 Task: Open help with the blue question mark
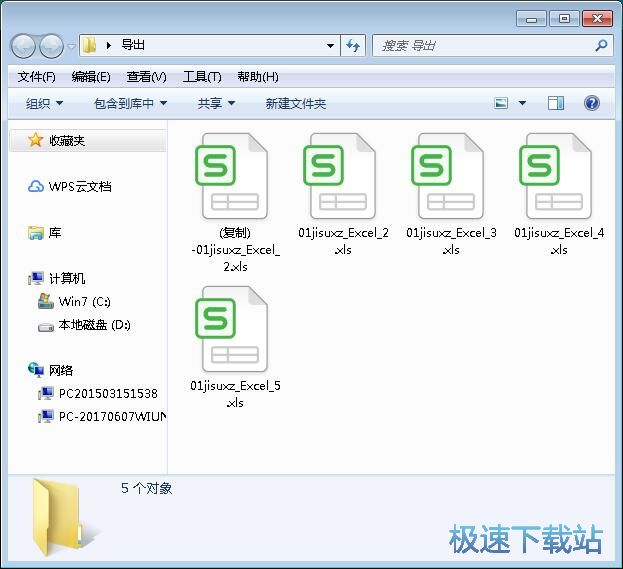click(592, 103)
